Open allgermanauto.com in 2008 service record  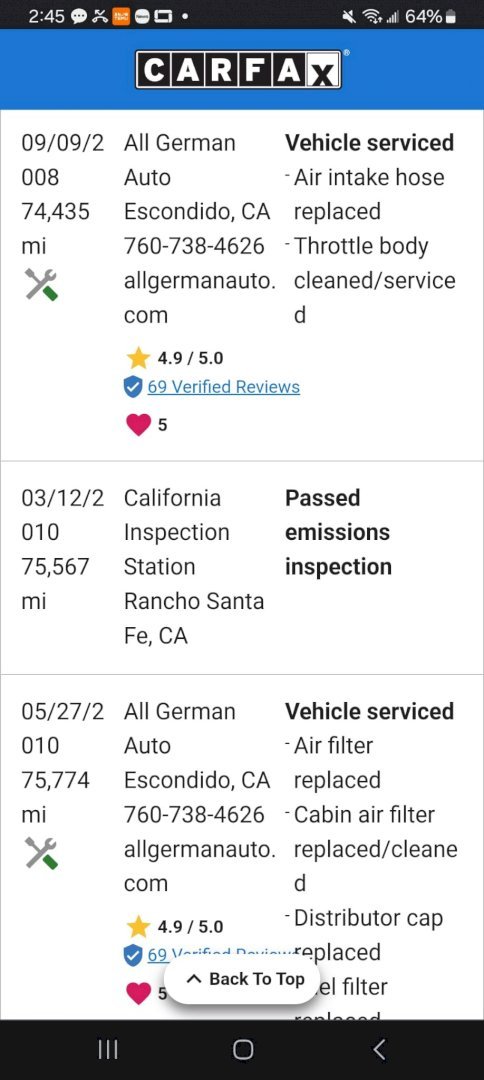[x=200, y=298]
